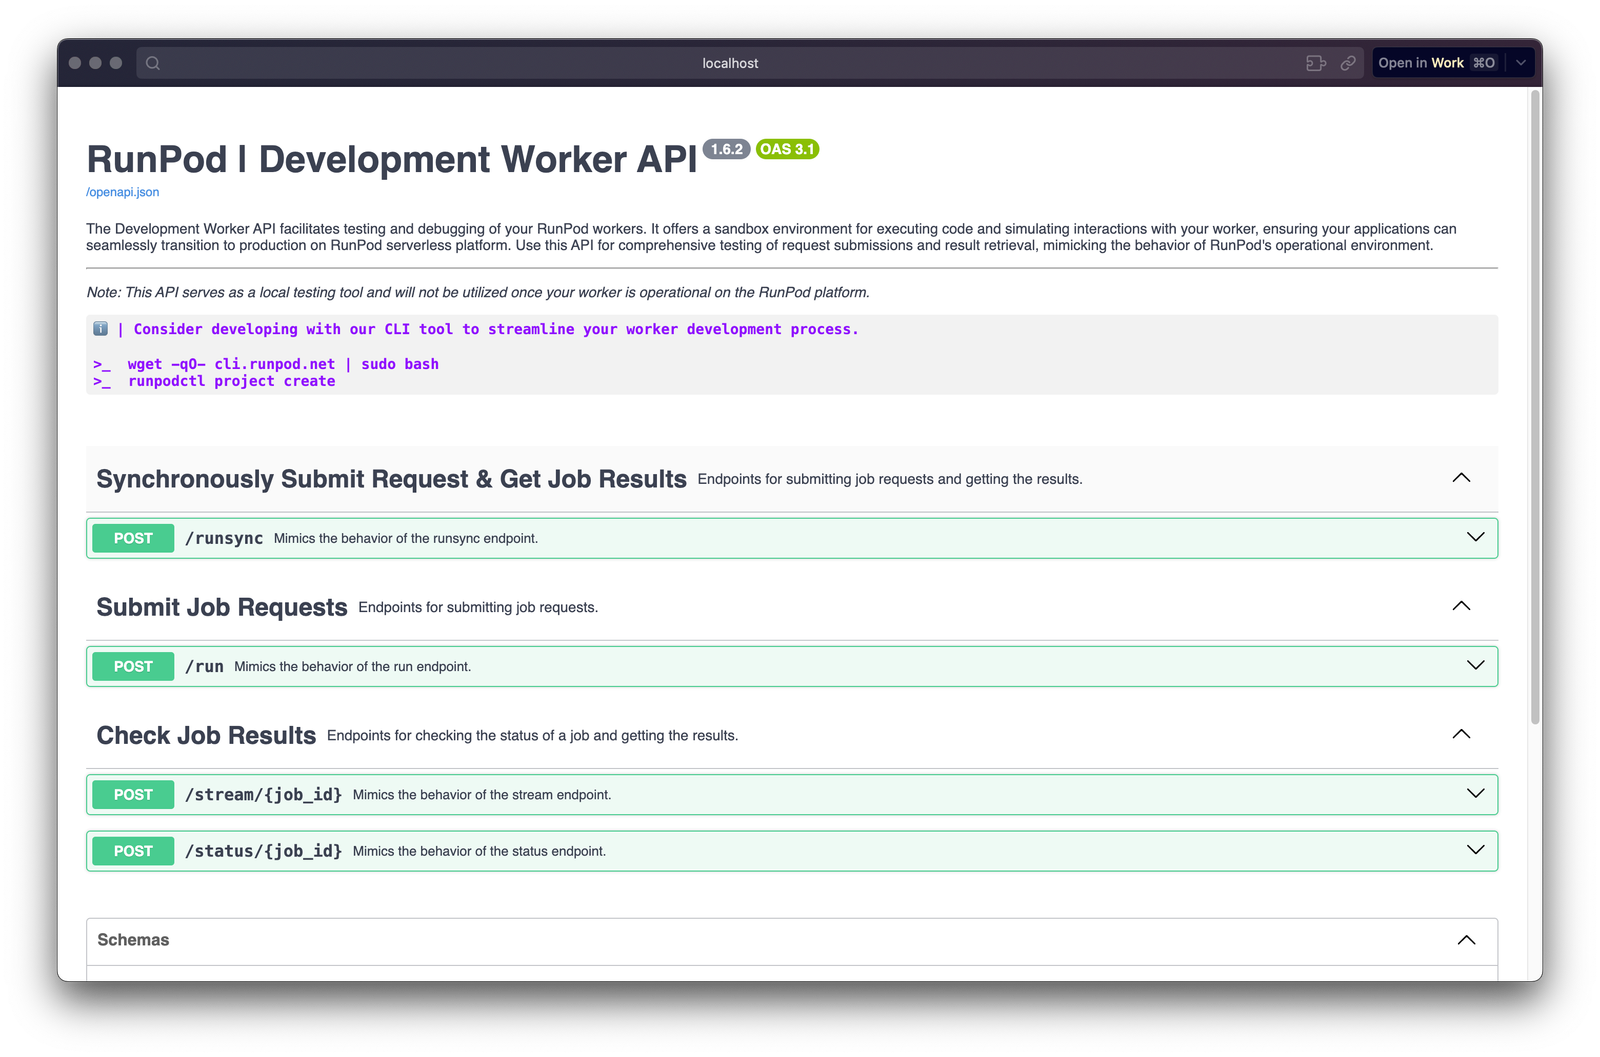Click the search icon in the address bar
The width and height of the screenshot is (1600, 1057).
pos(152,62)
